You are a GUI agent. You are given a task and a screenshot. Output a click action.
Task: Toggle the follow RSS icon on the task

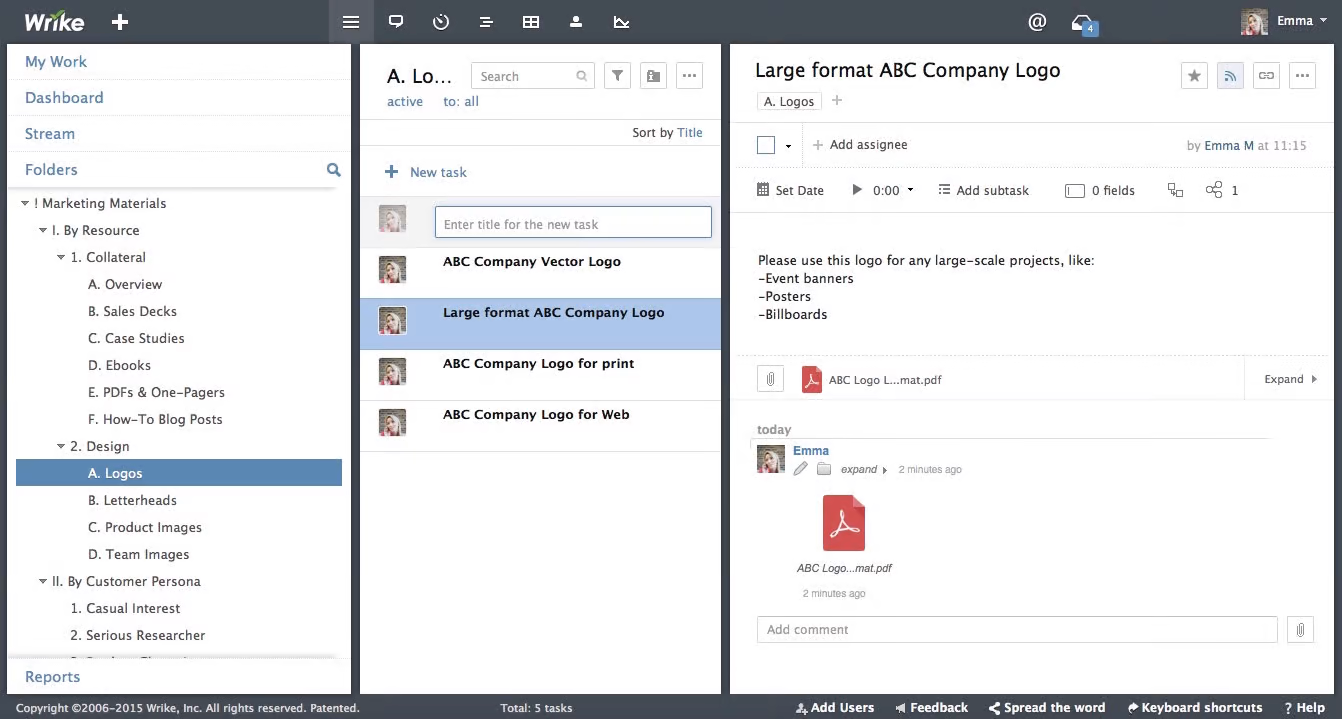(x=1230, y=75)
